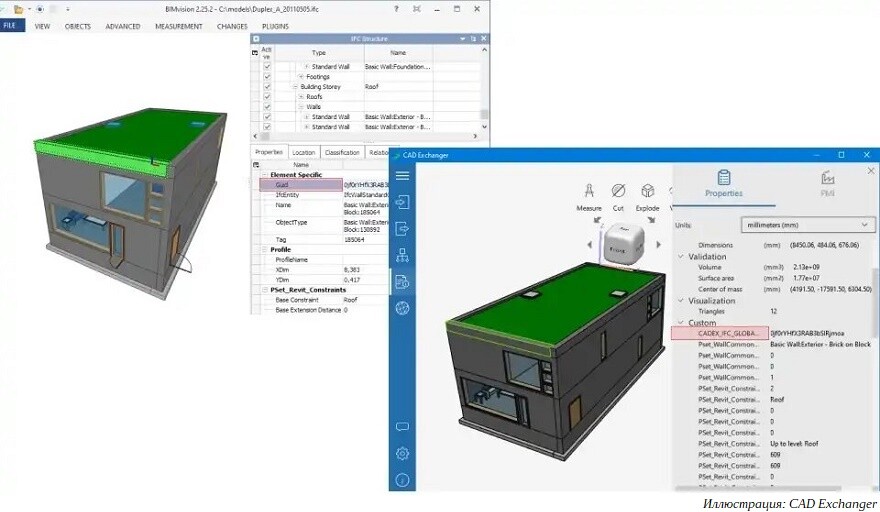Uncheck the Footings active checkbox
880x512 pixels.
(x=267, y=76)
